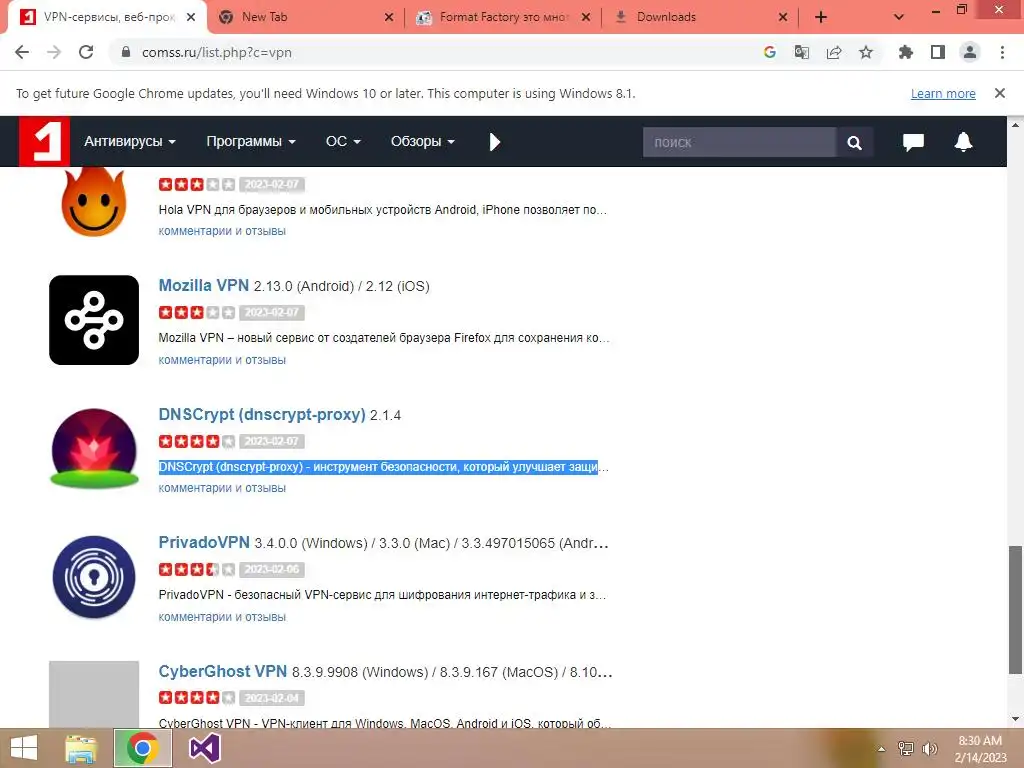
Task: Open the notifications bell icon
Action: pos(963,142)
